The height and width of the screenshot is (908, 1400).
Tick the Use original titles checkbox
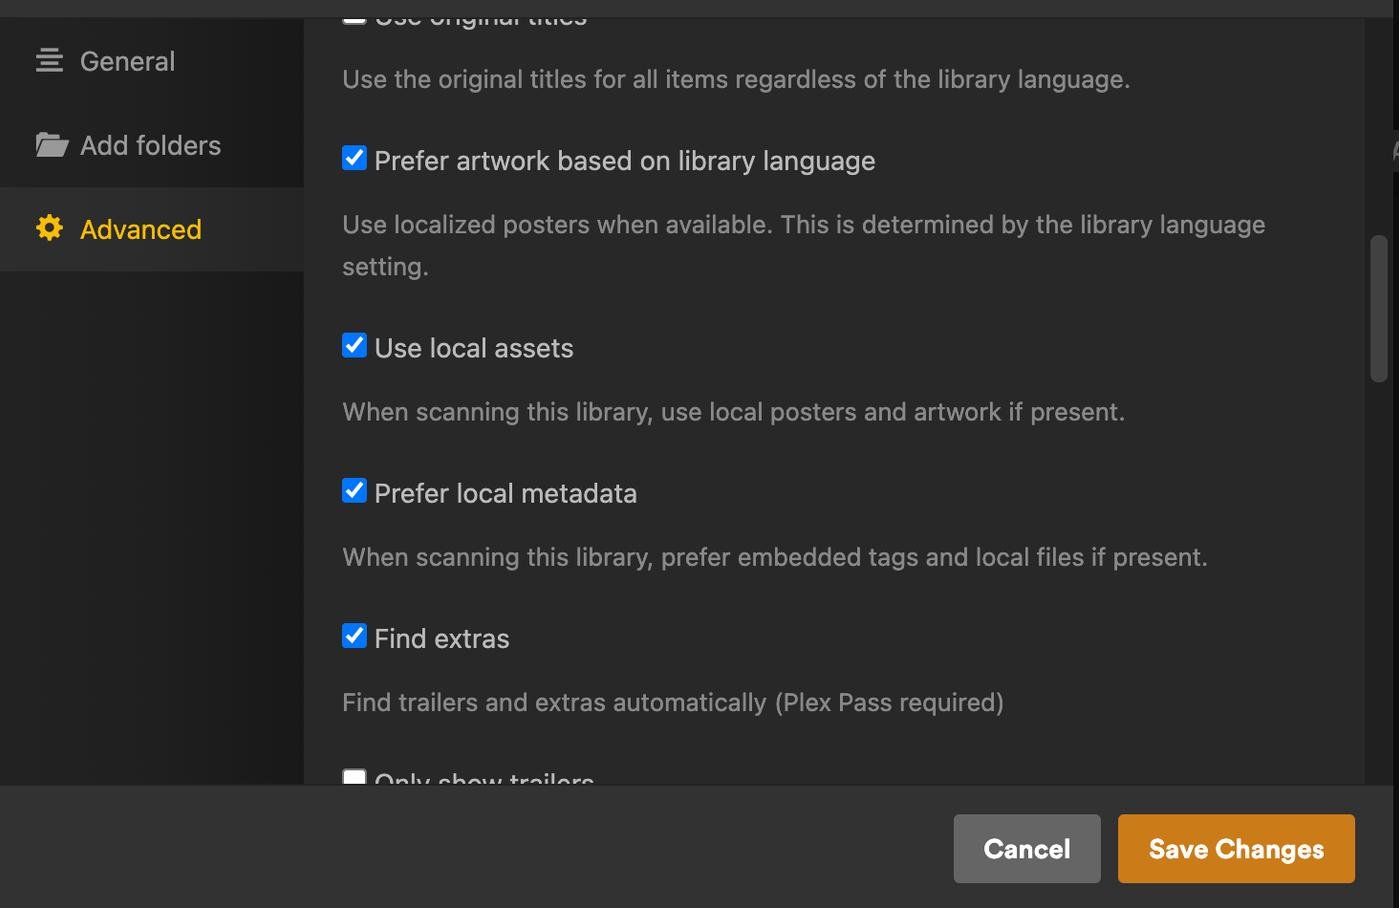coord(354,20)
